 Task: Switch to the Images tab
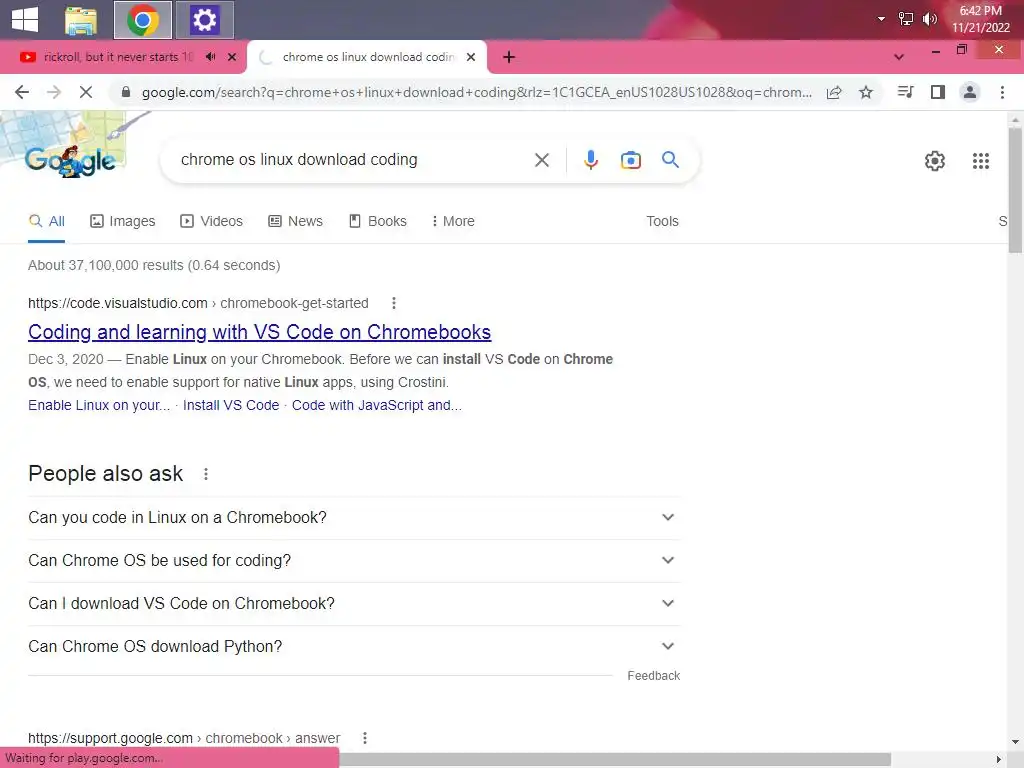tap(123, 221)
